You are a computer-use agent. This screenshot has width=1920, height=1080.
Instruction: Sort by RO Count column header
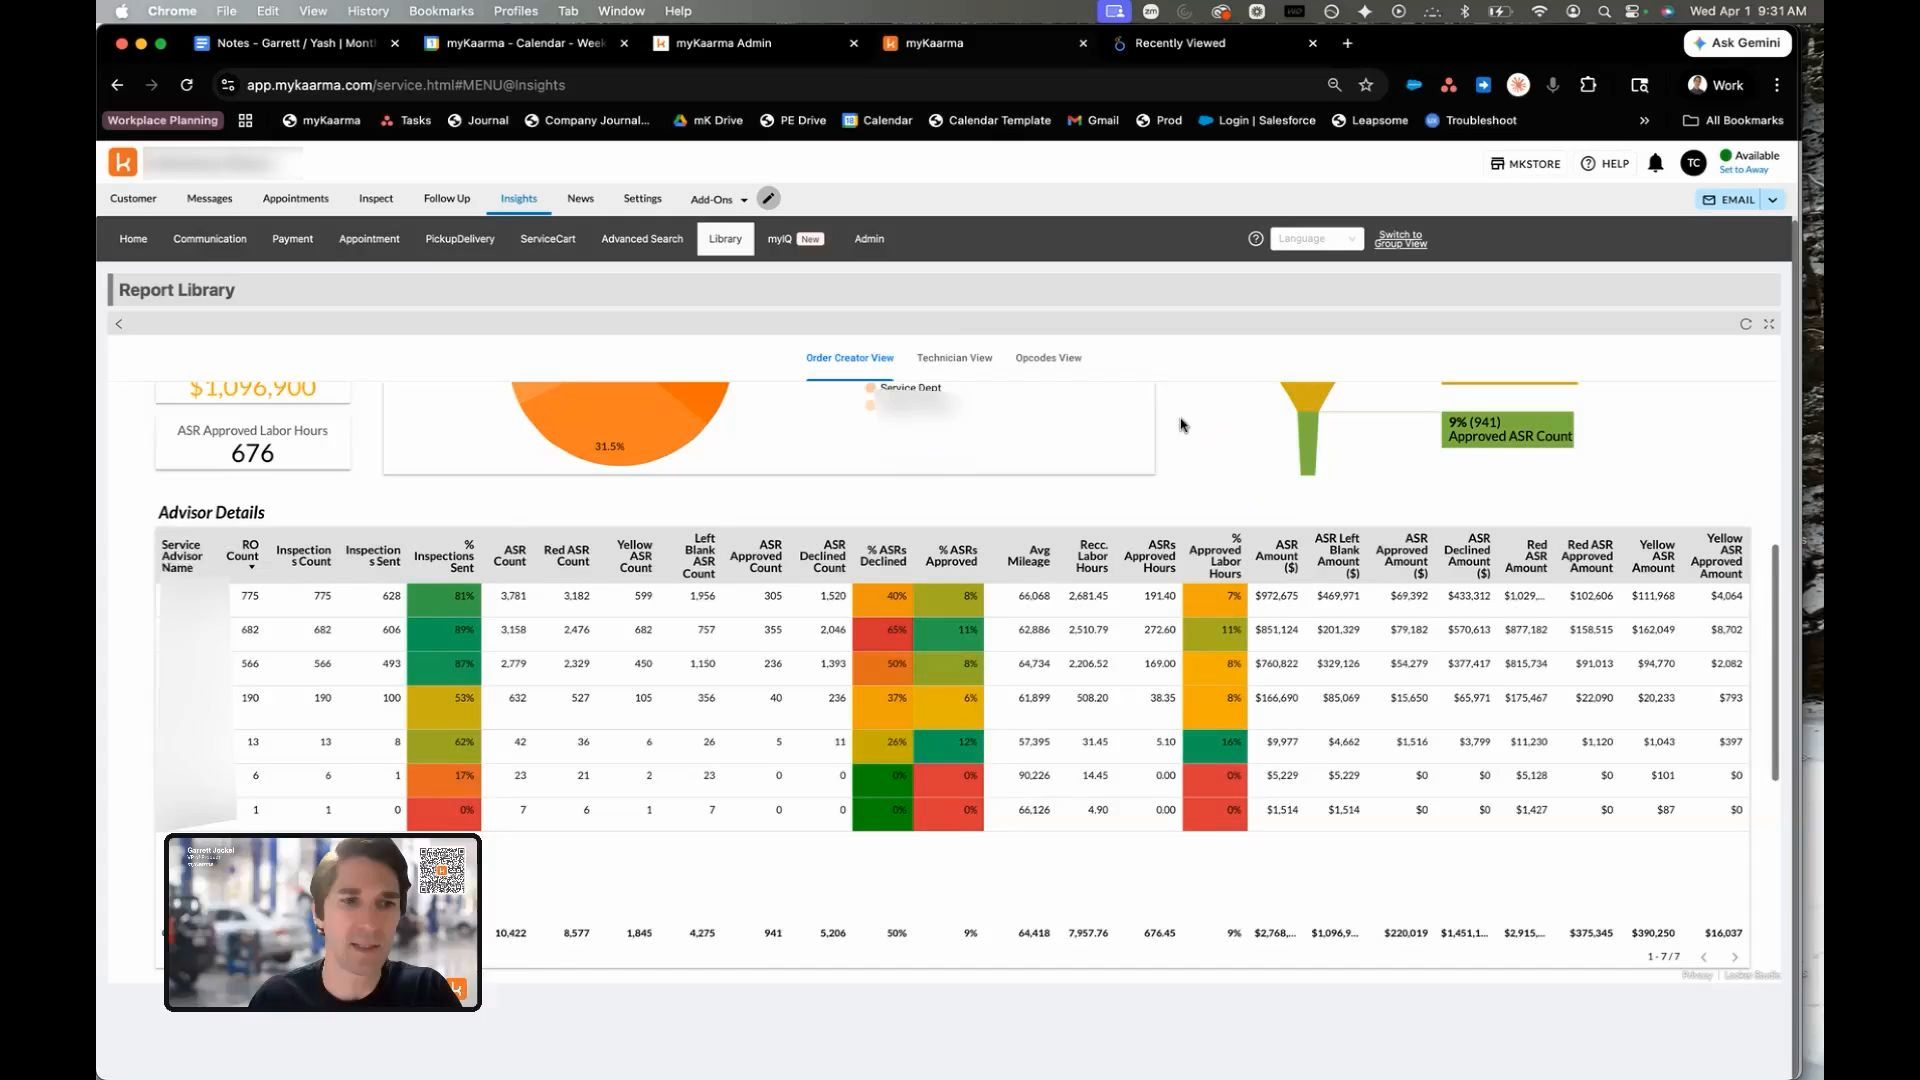243,555
